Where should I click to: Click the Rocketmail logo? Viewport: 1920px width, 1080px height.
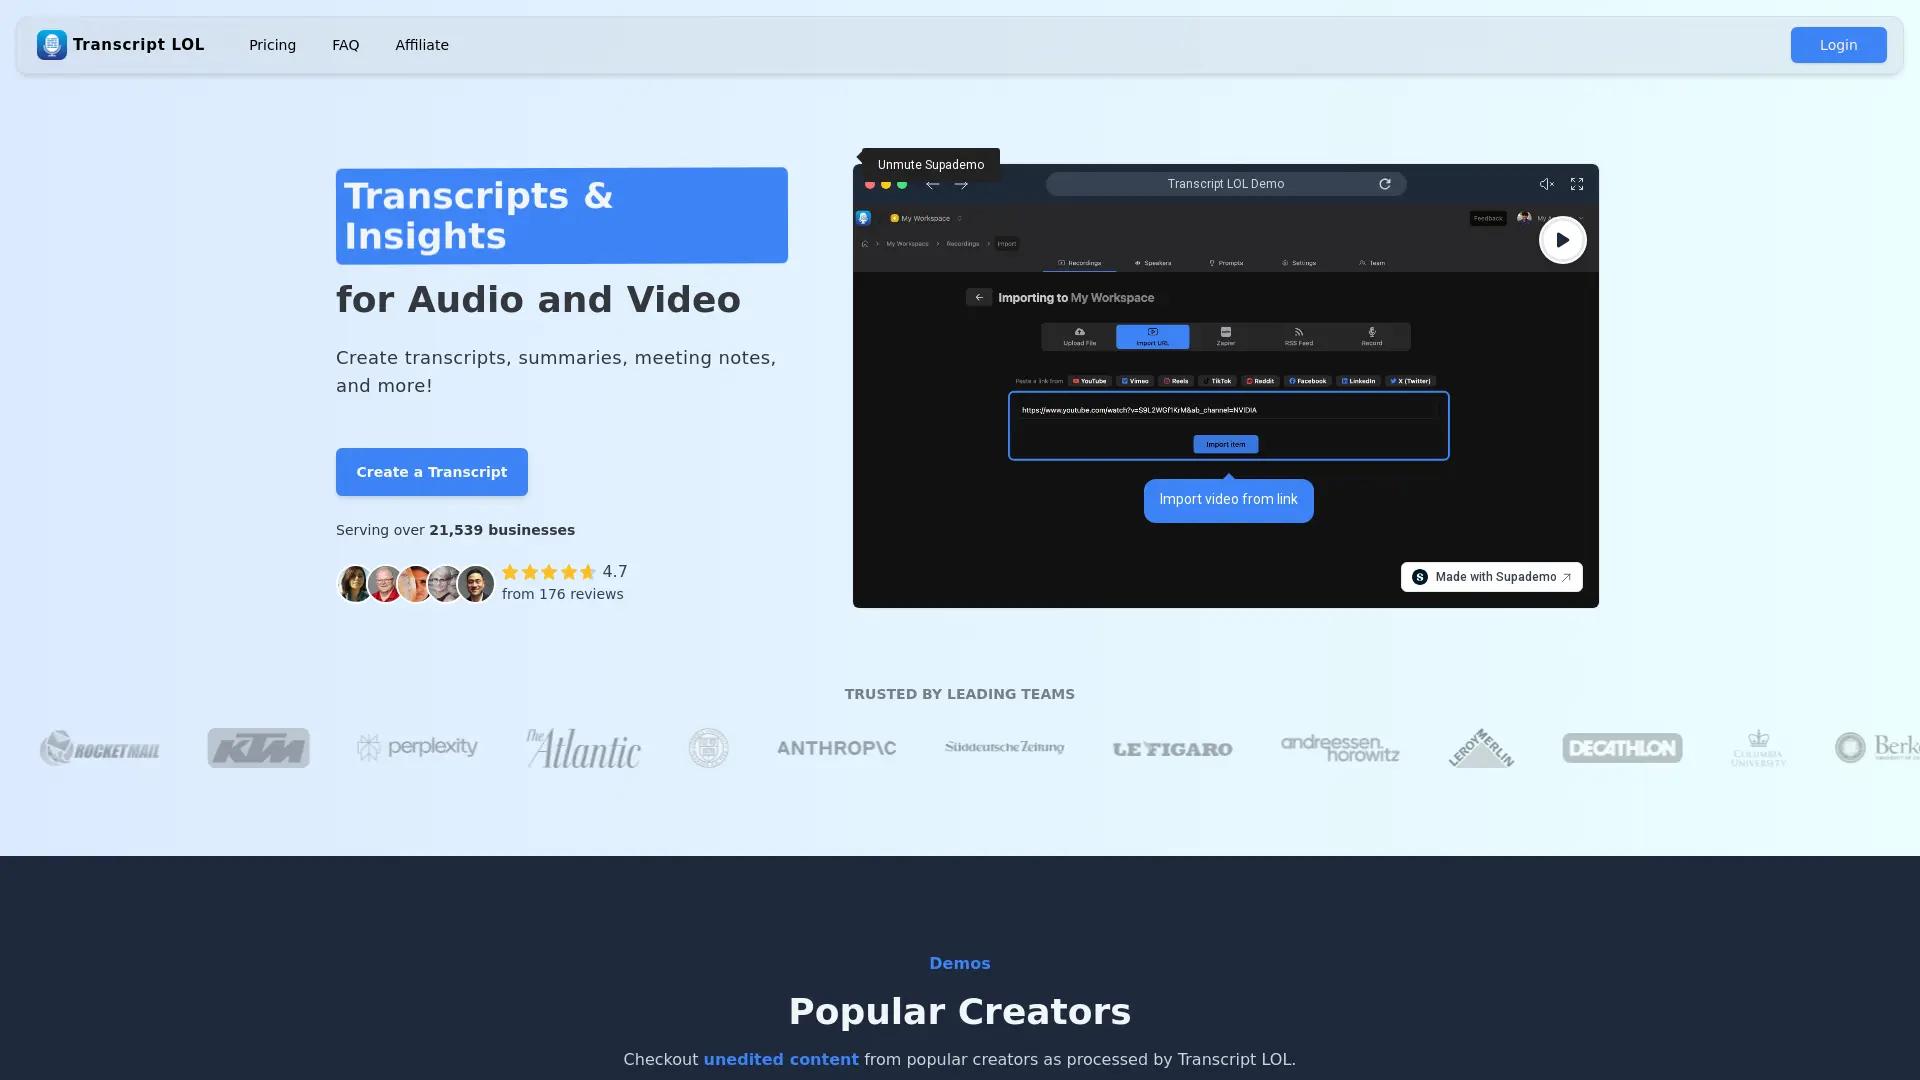pyautogui.click(x=99, y=748)
